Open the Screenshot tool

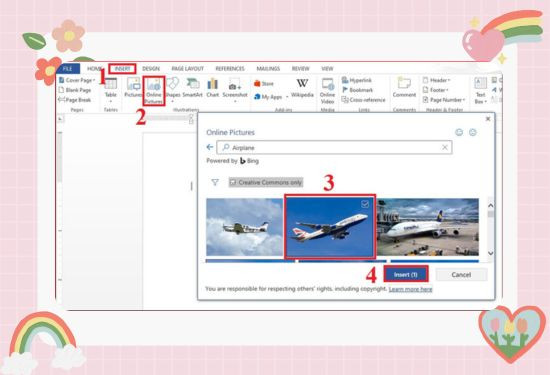click(x=235, y=90)
